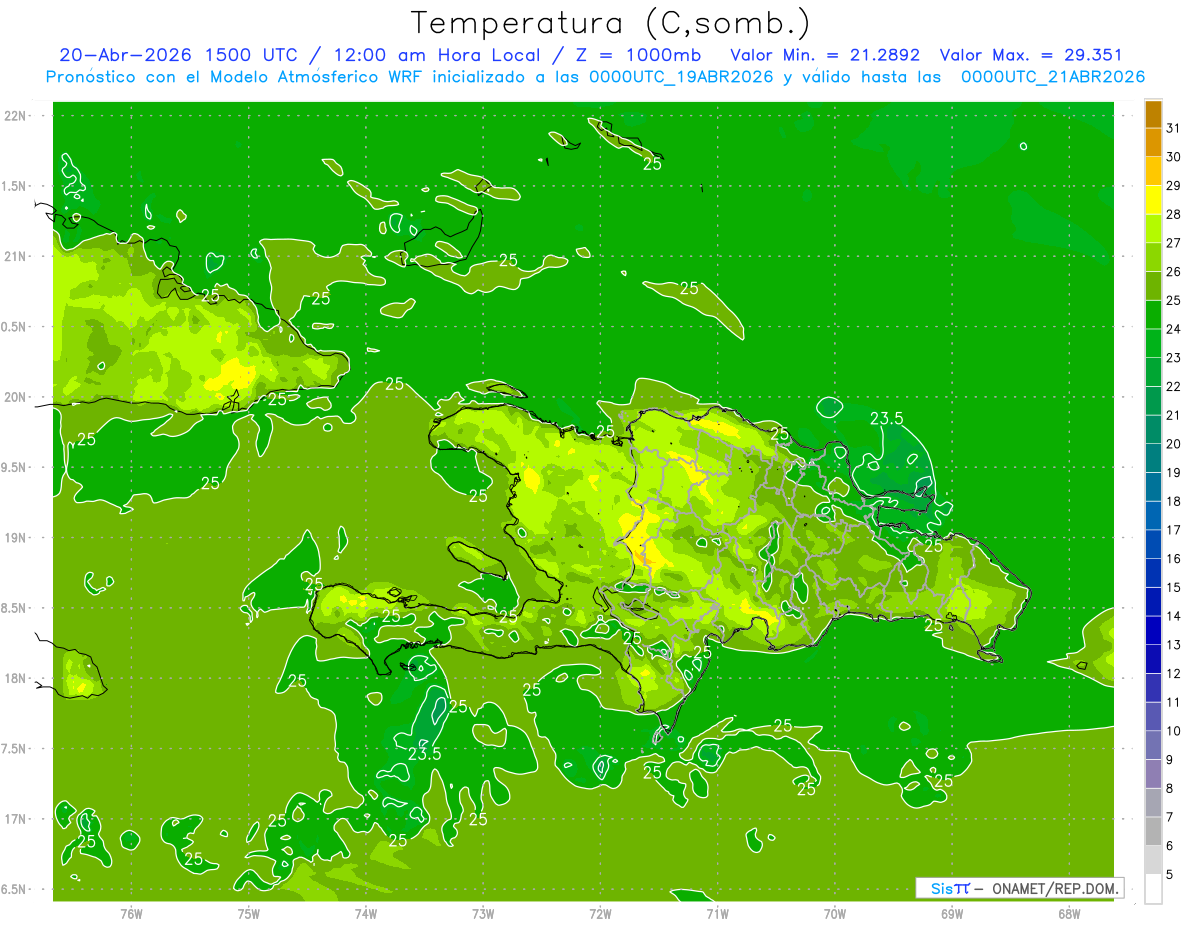This screenshot has height=927, width=1200.
Task: Click the SisTT ONAMET/REP.DOM. logo box
Action: 1019,888
